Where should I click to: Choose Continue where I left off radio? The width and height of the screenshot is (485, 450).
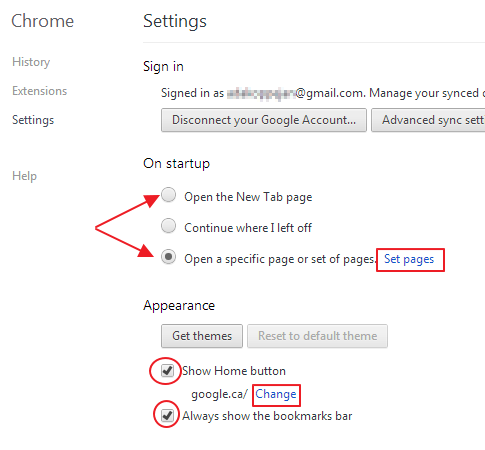(168, 226)
